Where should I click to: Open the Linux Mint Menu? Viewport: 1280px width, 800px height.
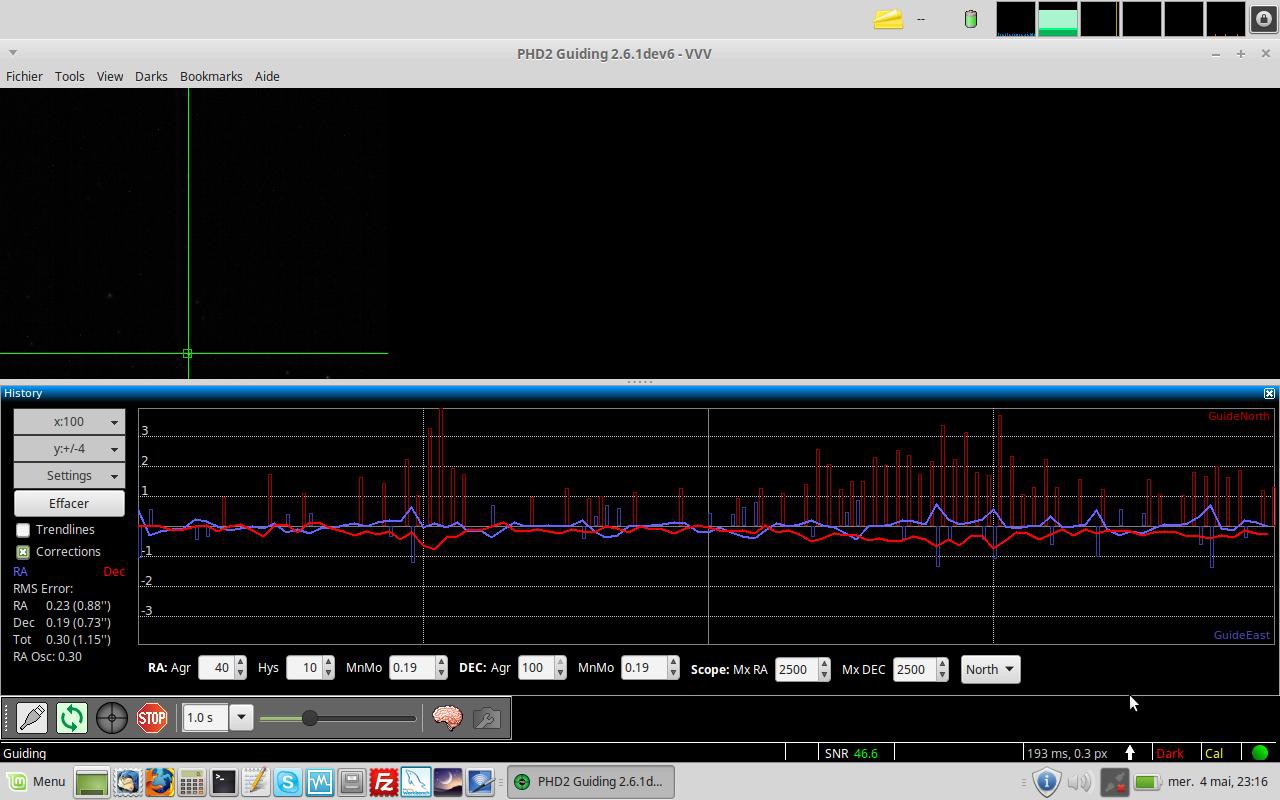tap(36, 782)
